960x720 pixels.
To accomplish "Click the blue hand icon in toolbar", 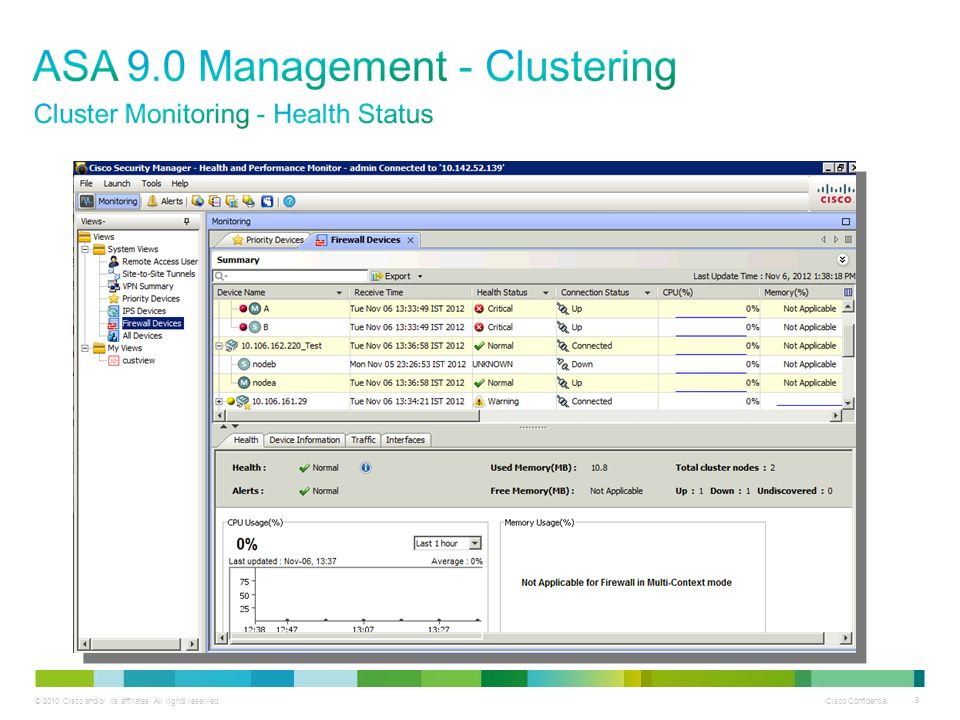I will [267, 201].
